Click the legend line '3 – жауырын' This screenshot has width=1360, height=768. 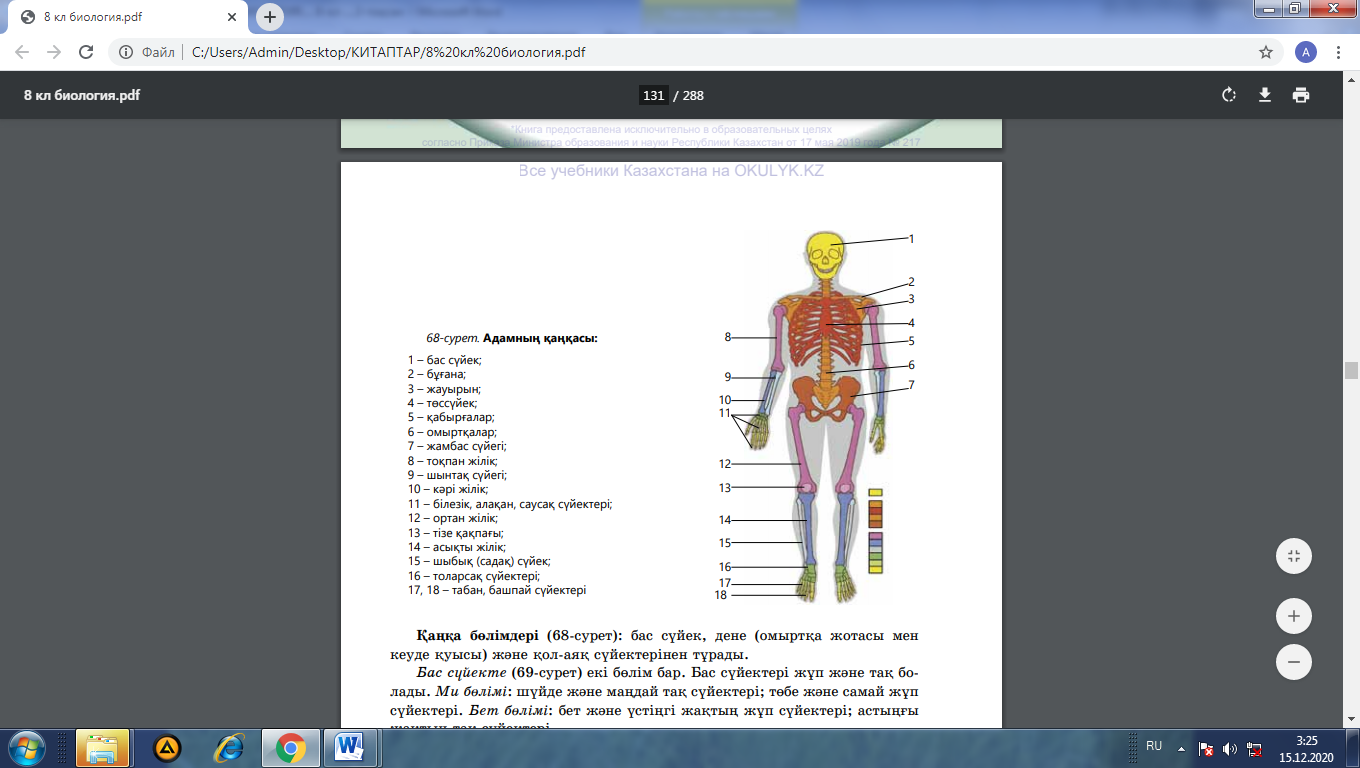[x=444, y=389]
